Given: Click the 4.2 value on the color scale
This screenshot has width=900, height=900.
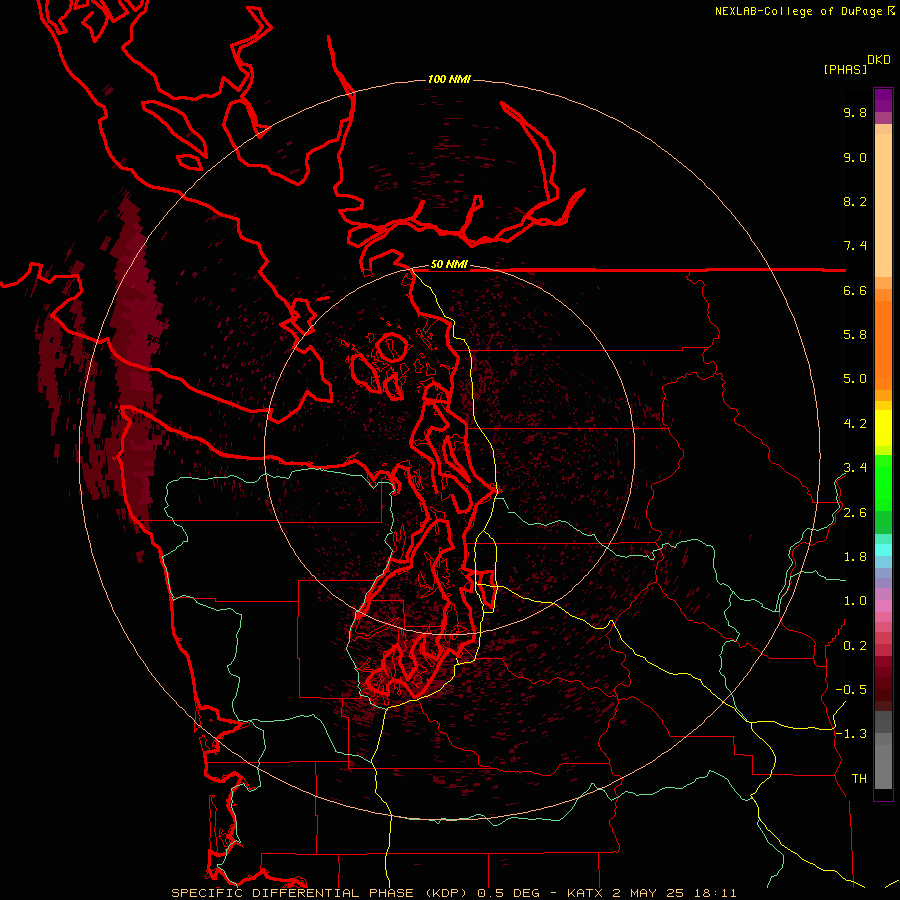Looking at the screenshot, I should [855, 424].
